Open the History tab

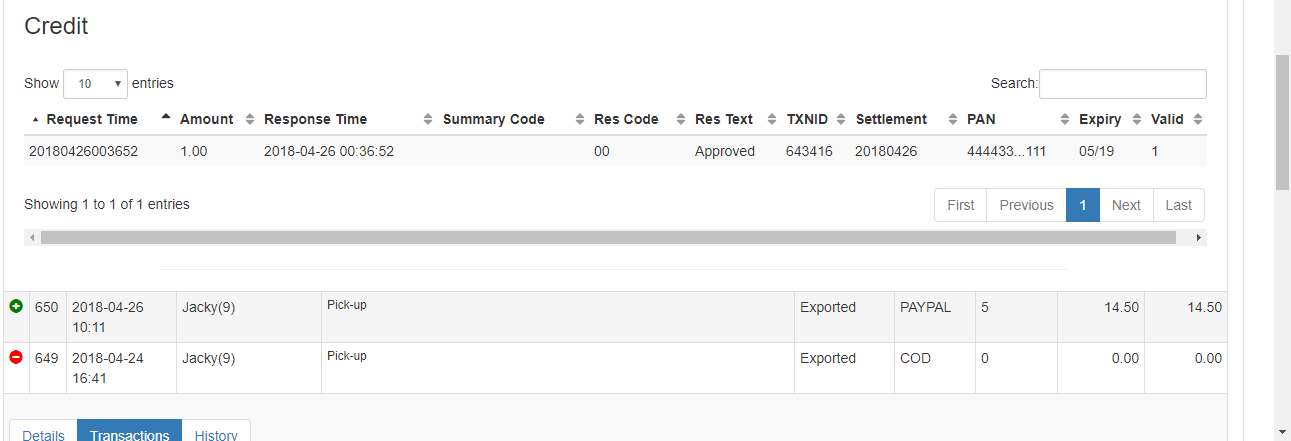point(216,434)
